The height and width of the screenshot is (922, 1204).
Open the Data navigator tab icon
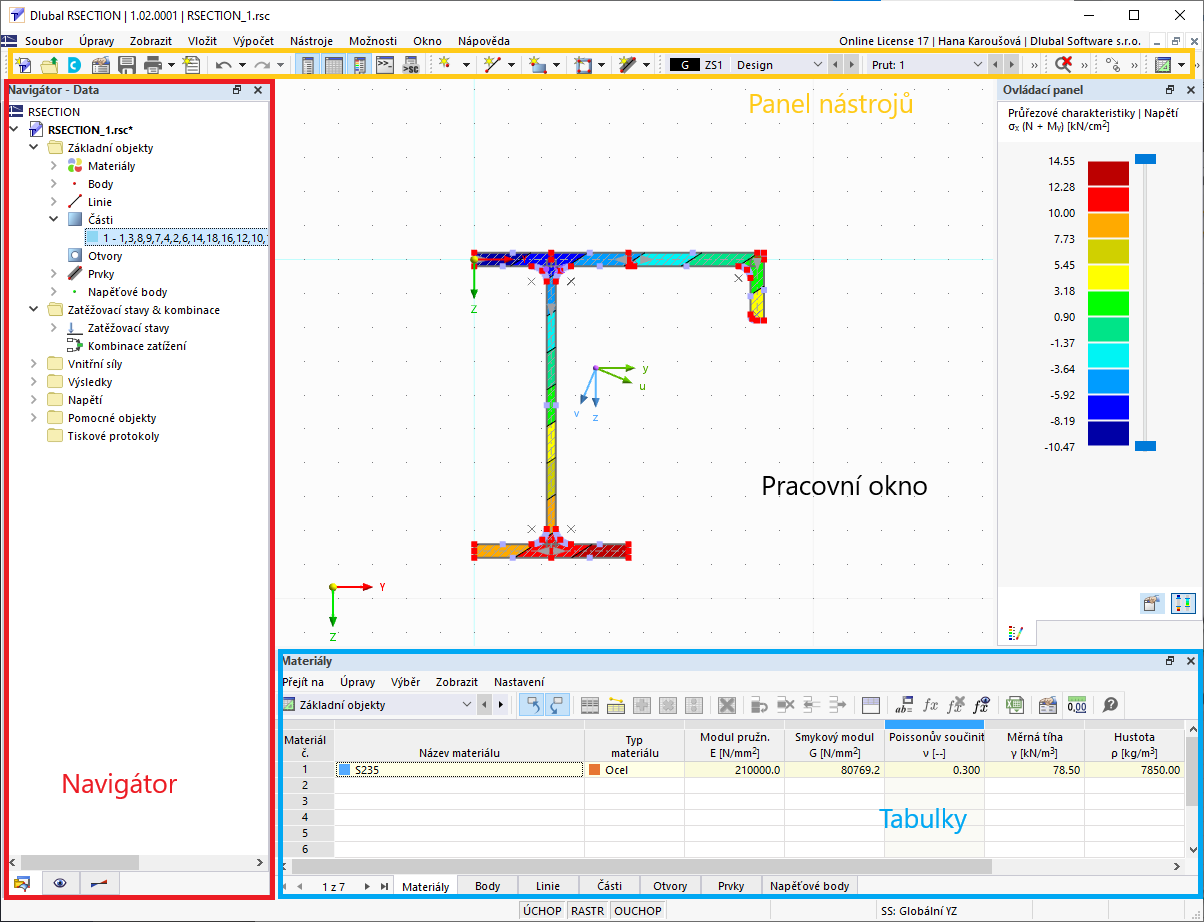[x=22, y=884]
